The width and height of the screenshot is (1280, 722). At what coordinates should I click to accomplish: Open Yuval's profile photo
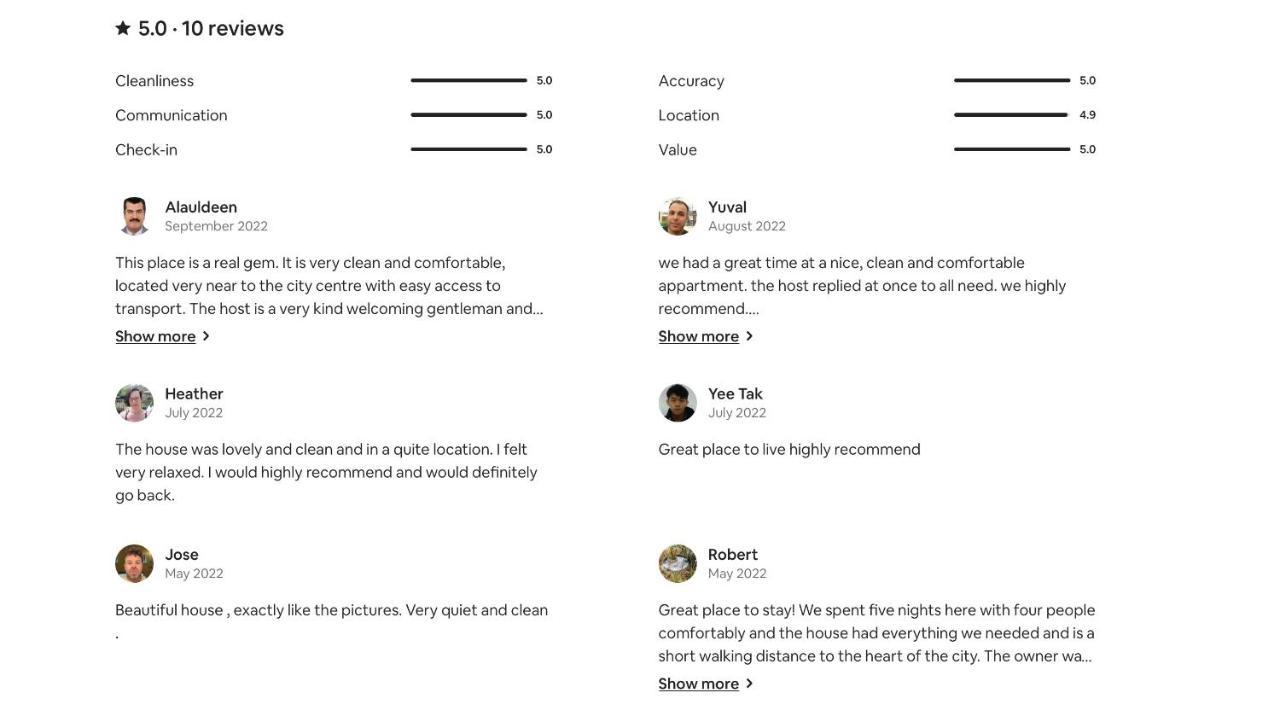pos(677,216)
